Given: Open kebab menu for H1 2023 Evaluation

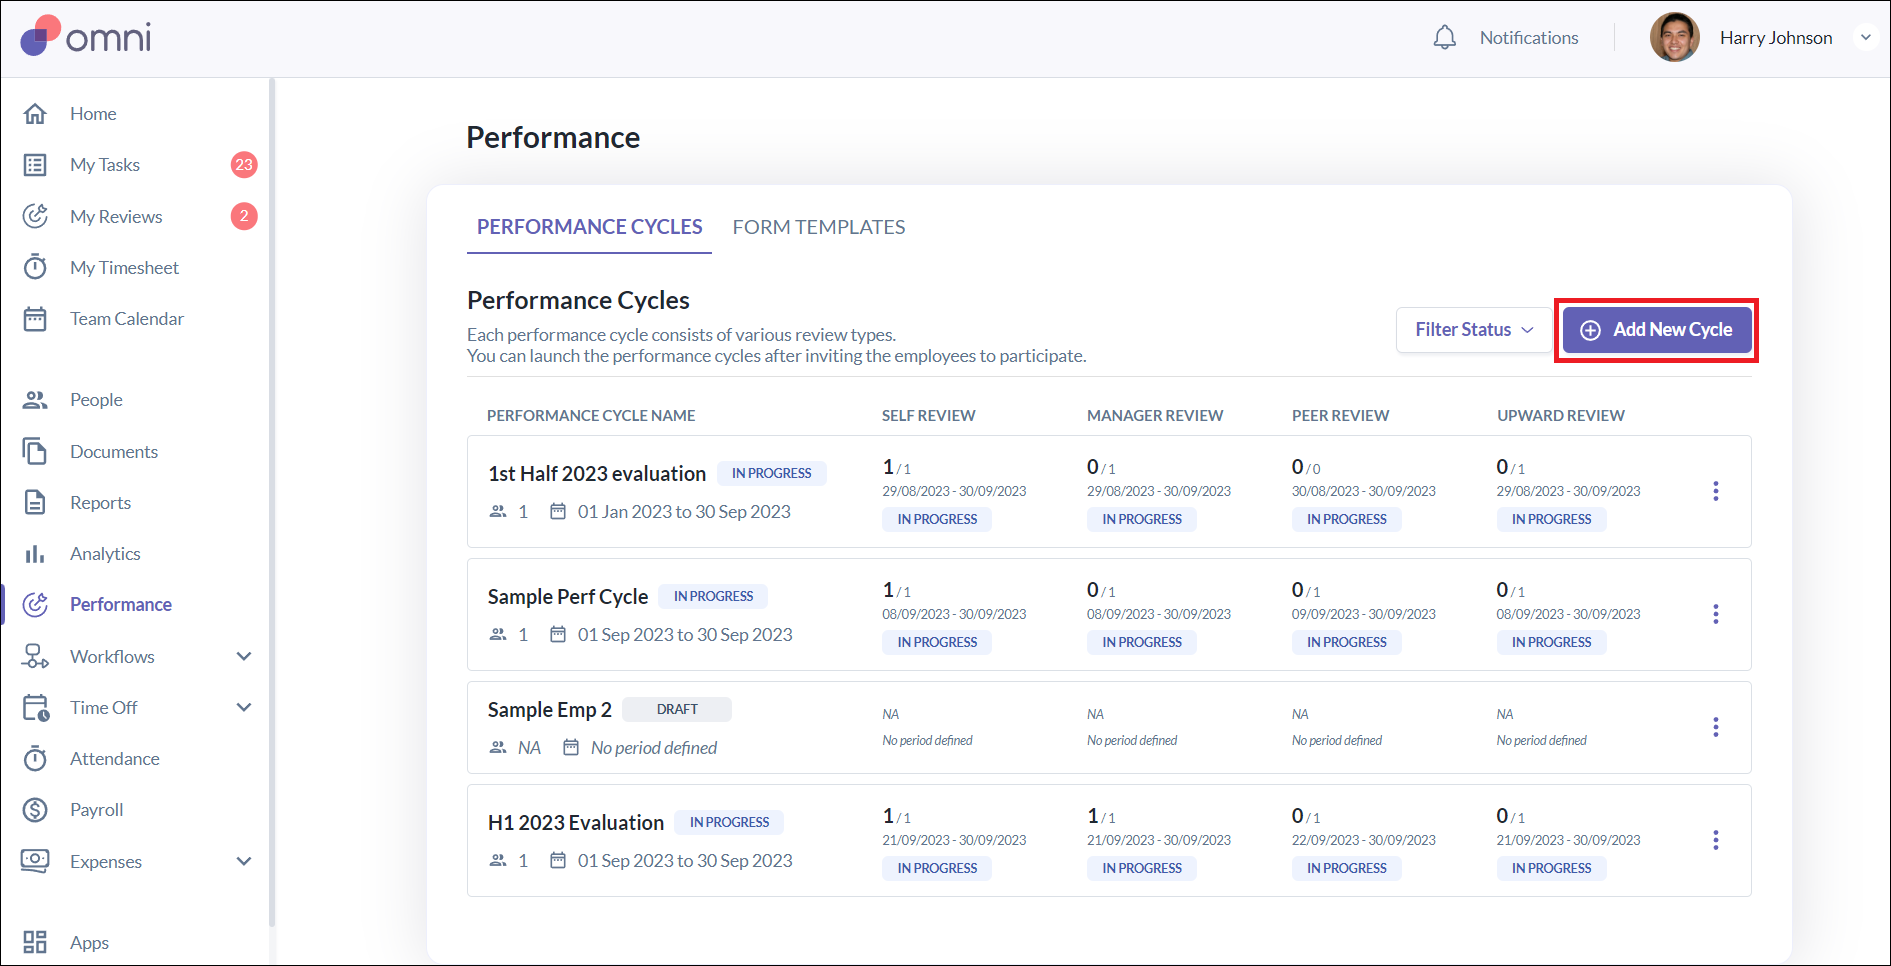Looking at the screenshot, I should tap(1715, 840).
